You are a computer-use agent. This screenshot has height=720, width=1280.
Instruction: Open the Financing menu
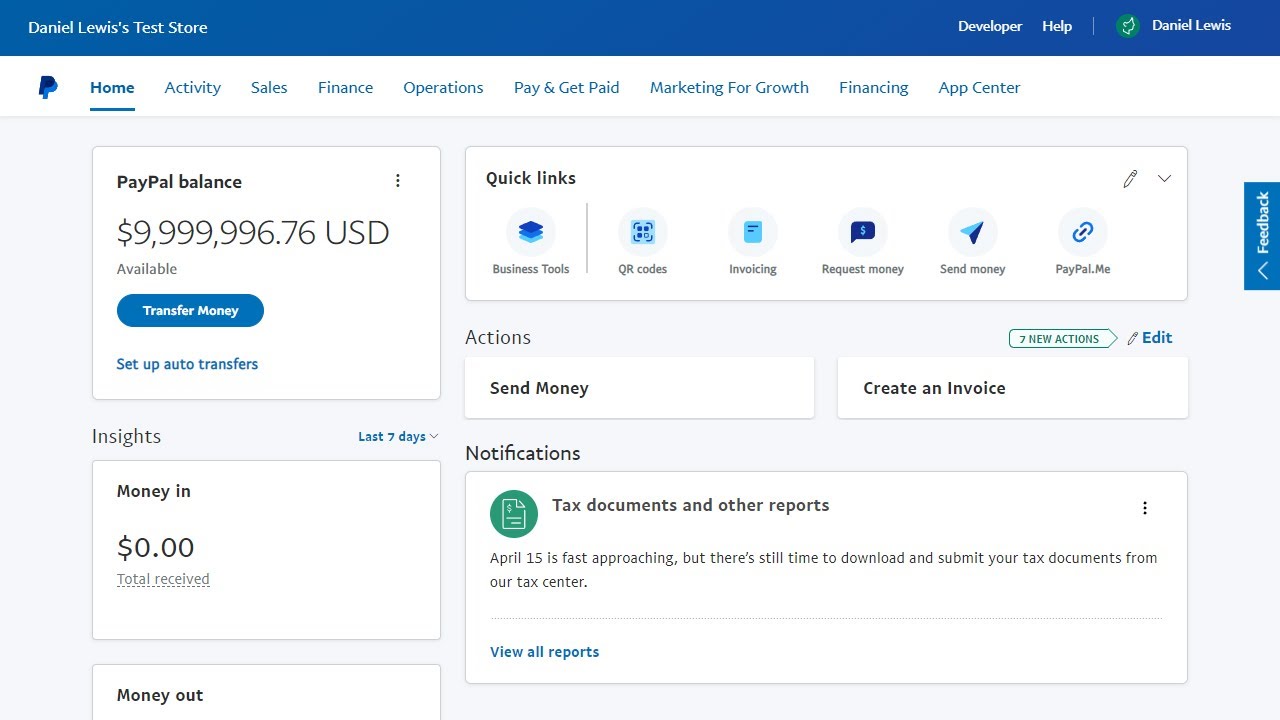873,88
